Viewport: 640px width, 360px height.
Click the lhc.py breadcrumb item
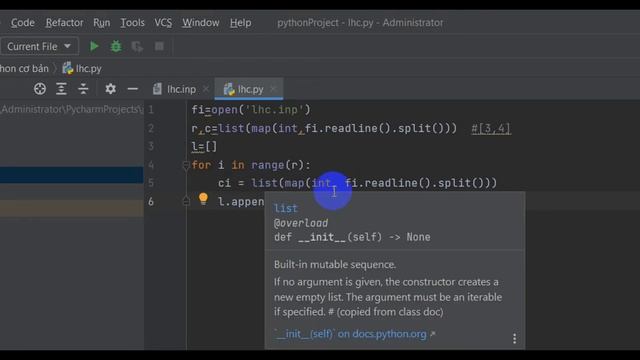coord(82,68)
